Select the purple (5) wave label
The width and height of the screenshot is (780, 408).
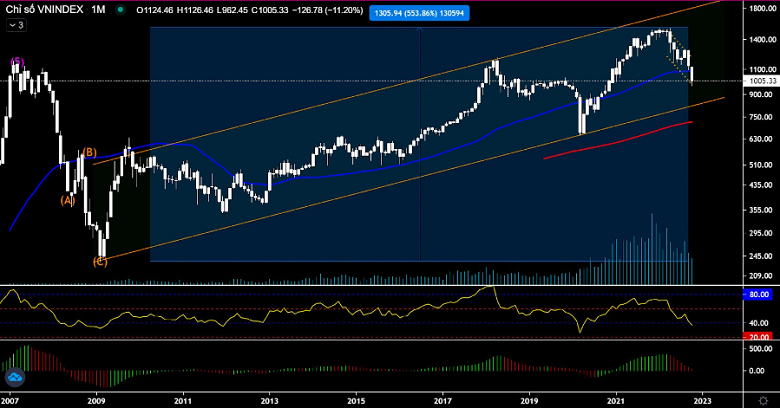click(16, 62)
